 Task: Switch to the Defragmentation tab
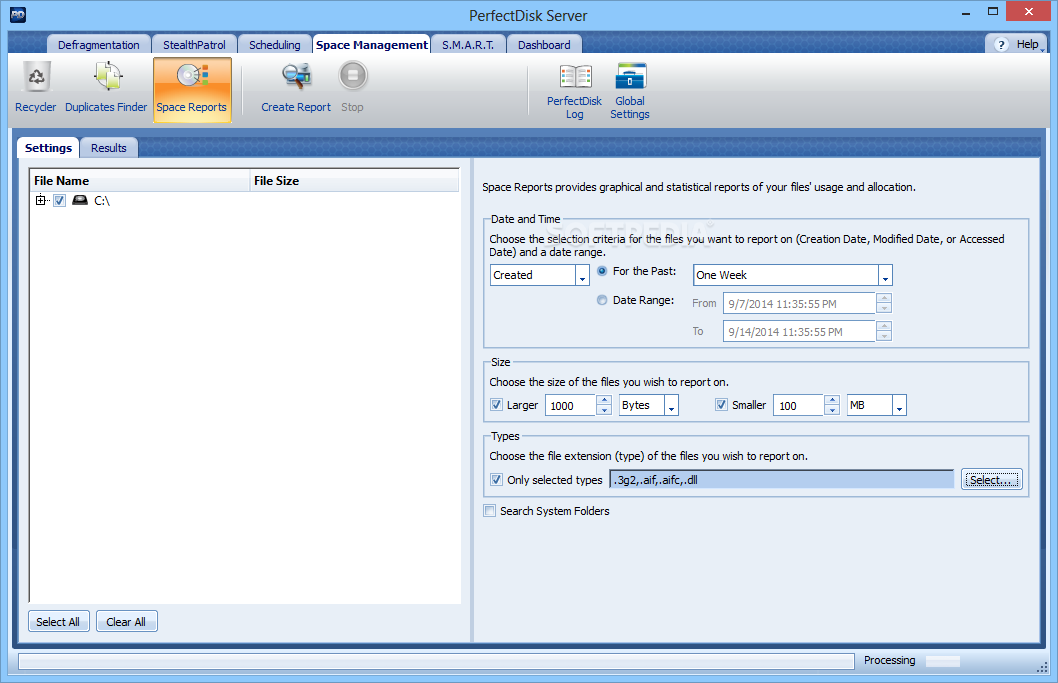99,45
